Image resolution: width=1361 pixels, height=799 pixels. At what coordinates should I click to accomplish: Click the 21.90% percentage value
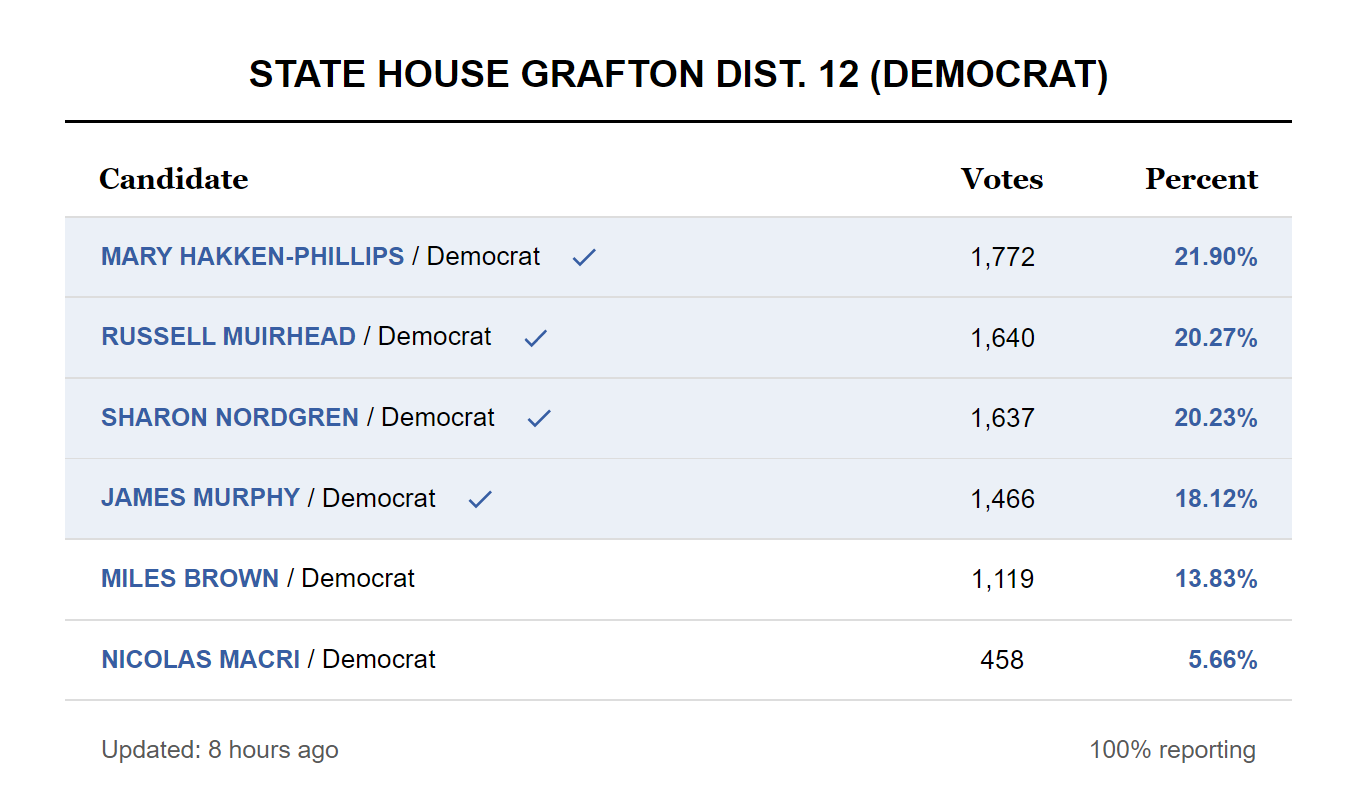(x=1215, y=257)
